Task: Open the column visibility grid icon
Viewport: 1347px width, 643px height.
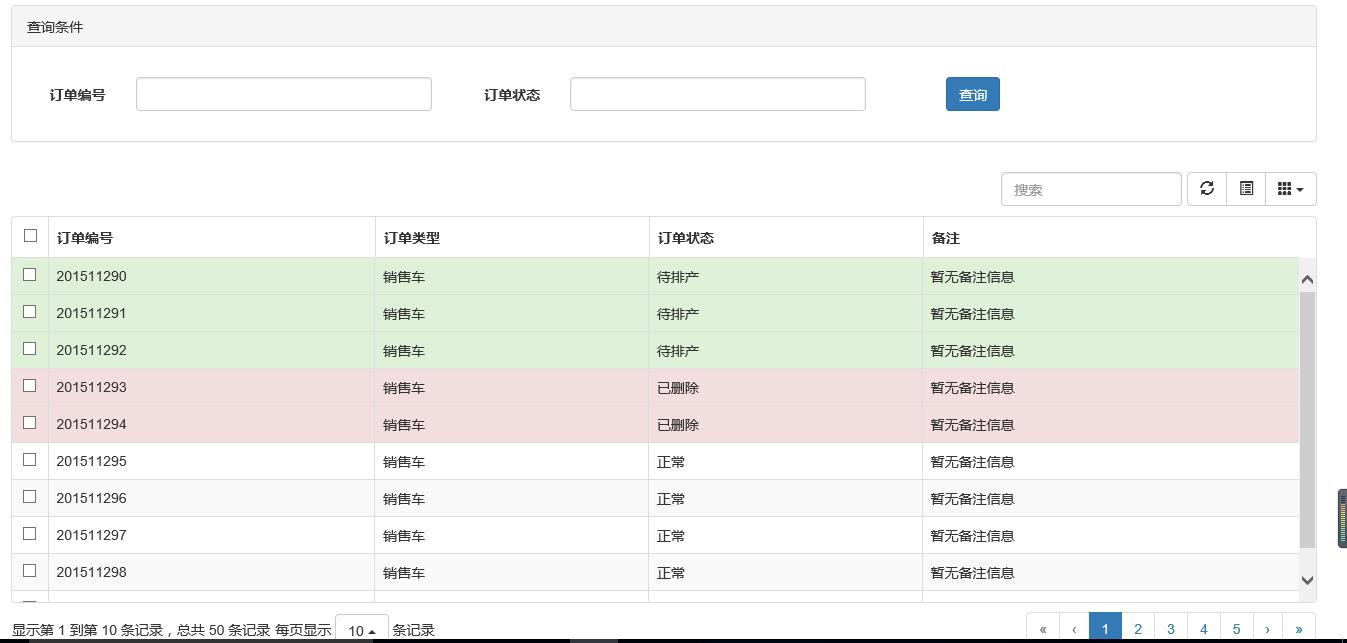Action: (x=1285, y=188)
